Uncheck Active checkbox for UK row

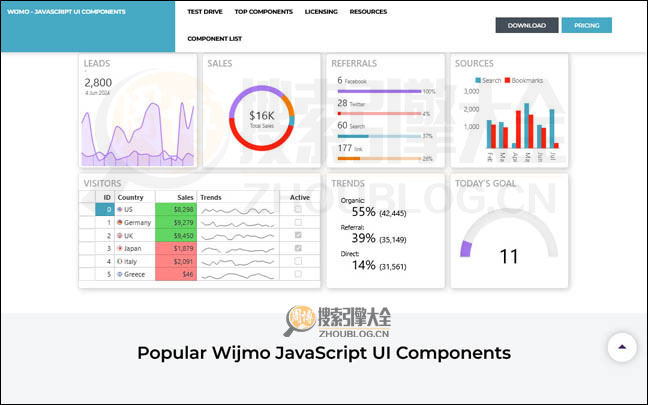click(298, 235)
